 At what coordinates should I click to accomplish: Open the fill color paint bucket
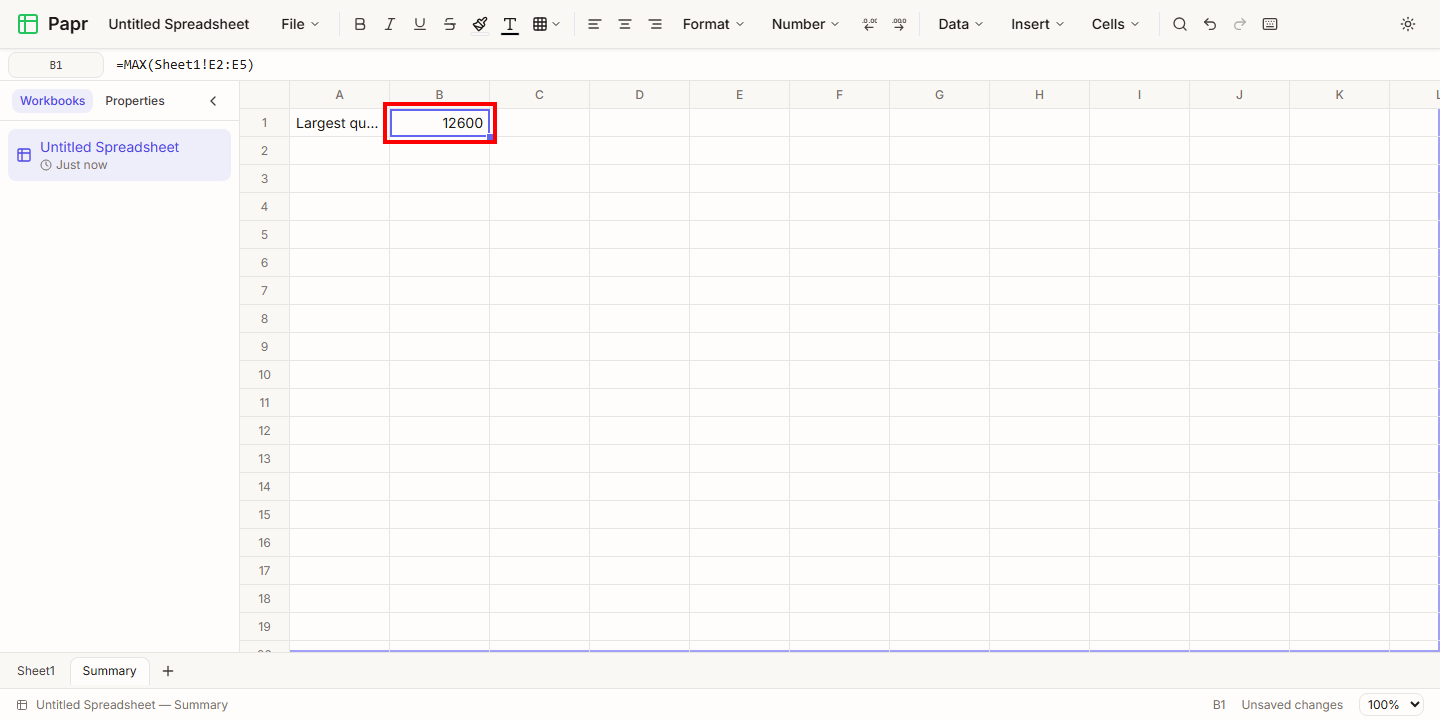click(480, 24)
